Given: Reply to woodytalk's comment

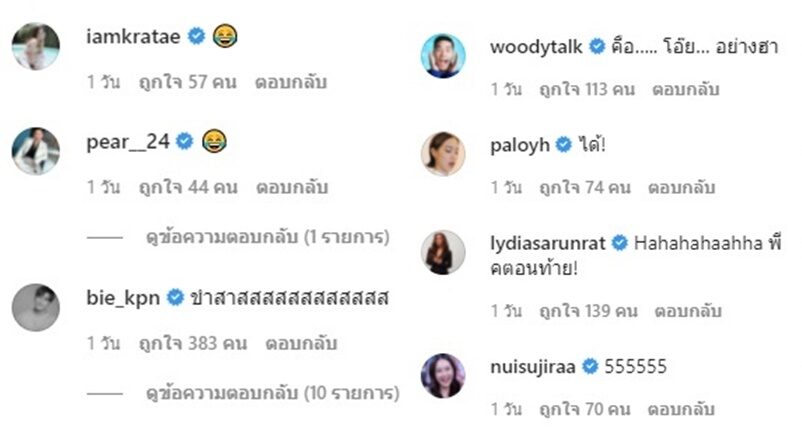Looking at the screenshot, I should [x=685, y=89].
